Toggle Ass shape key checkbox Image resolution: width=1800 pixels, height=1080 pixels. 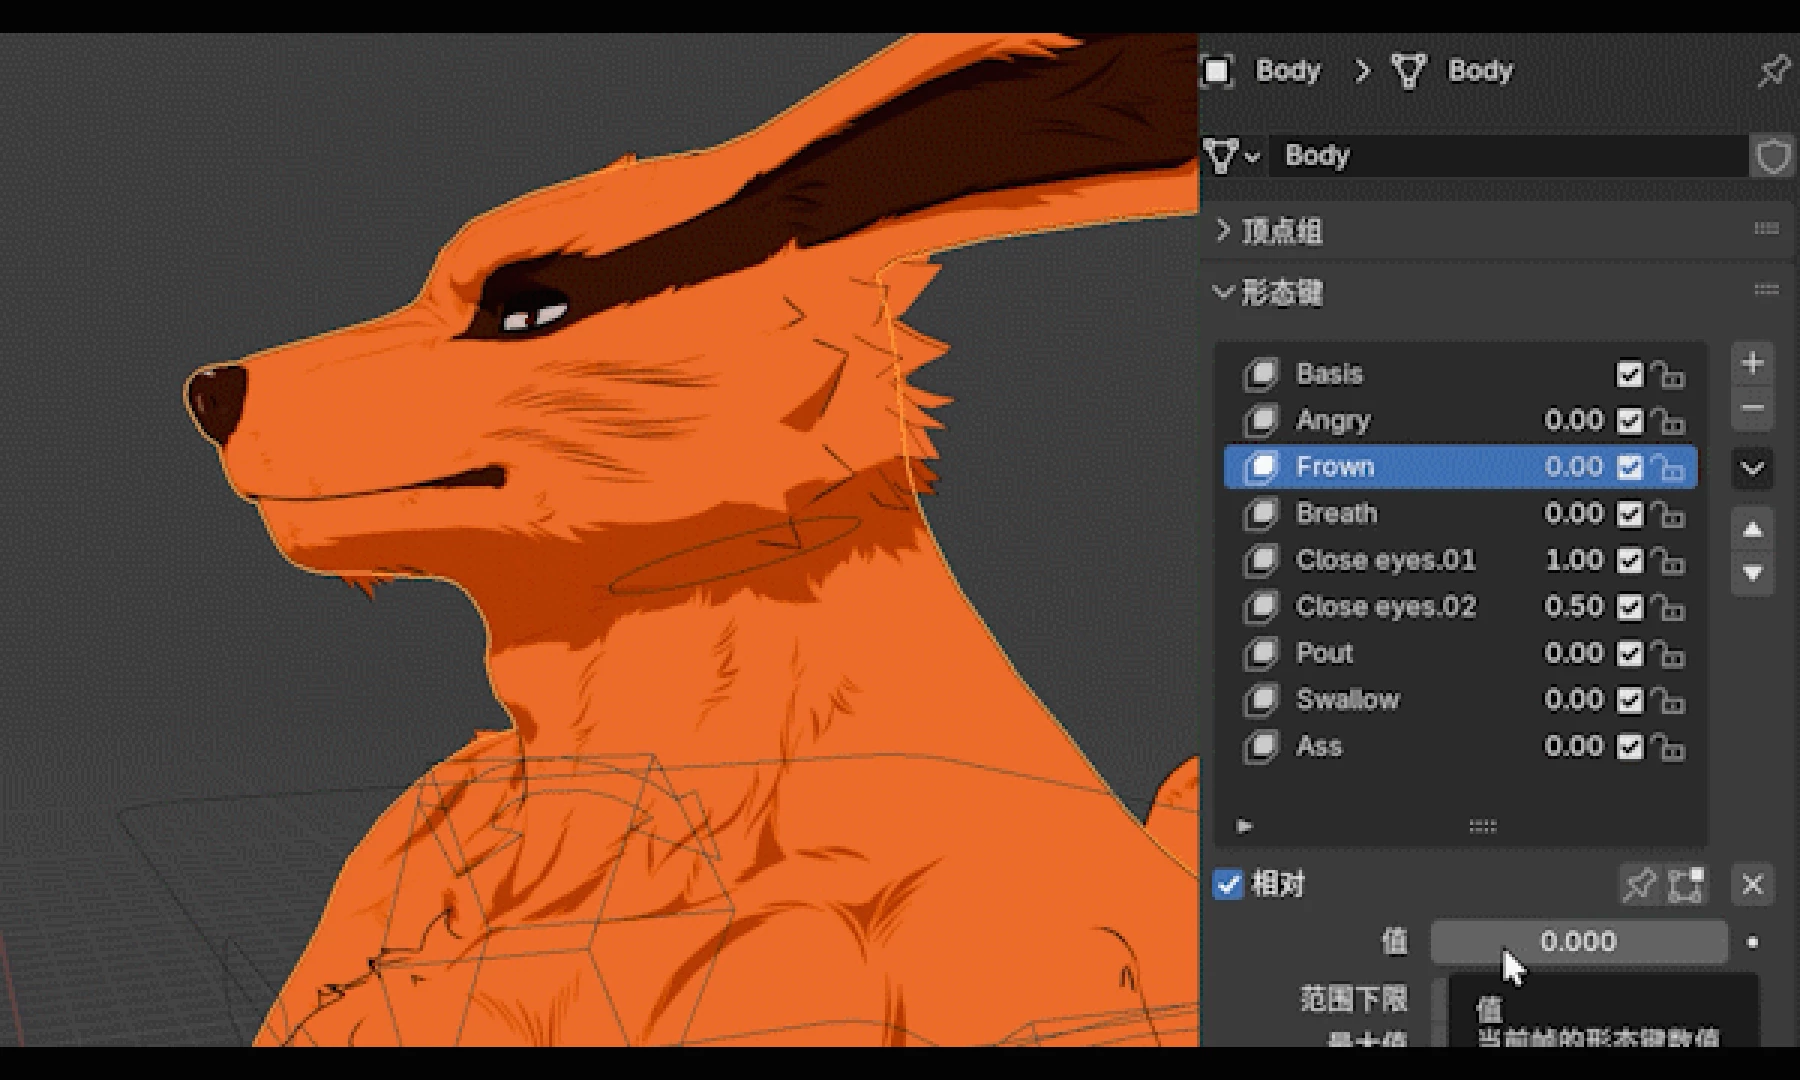(x=1630, y=747)
